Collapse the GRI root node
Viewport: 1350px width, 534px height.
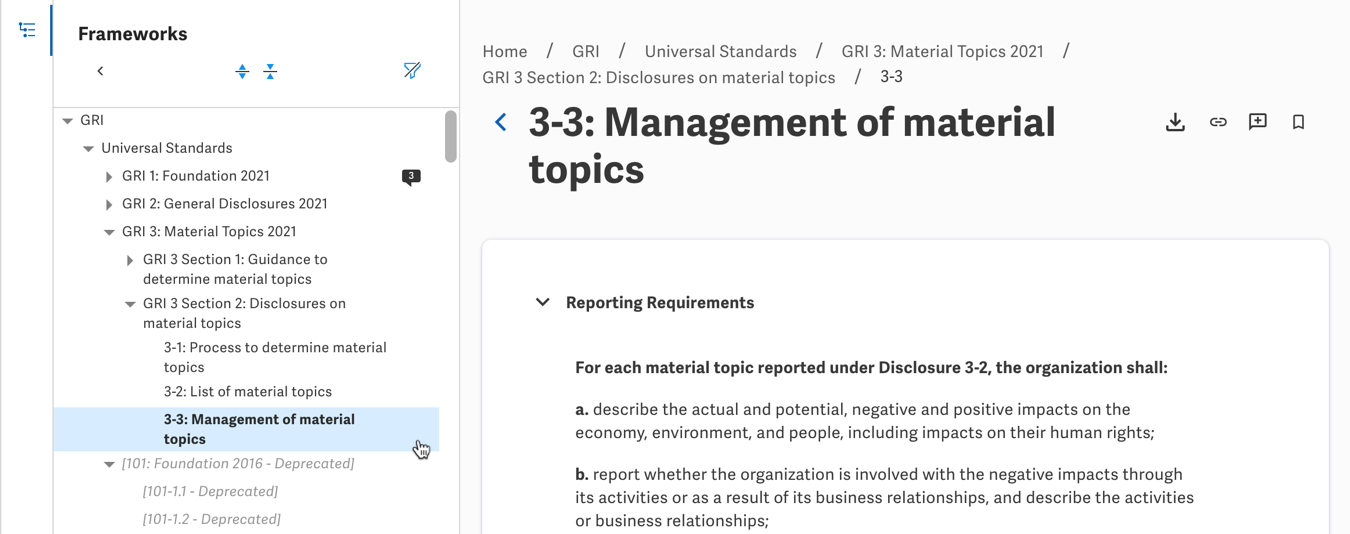pyautogui.click(x=68, y=121)
